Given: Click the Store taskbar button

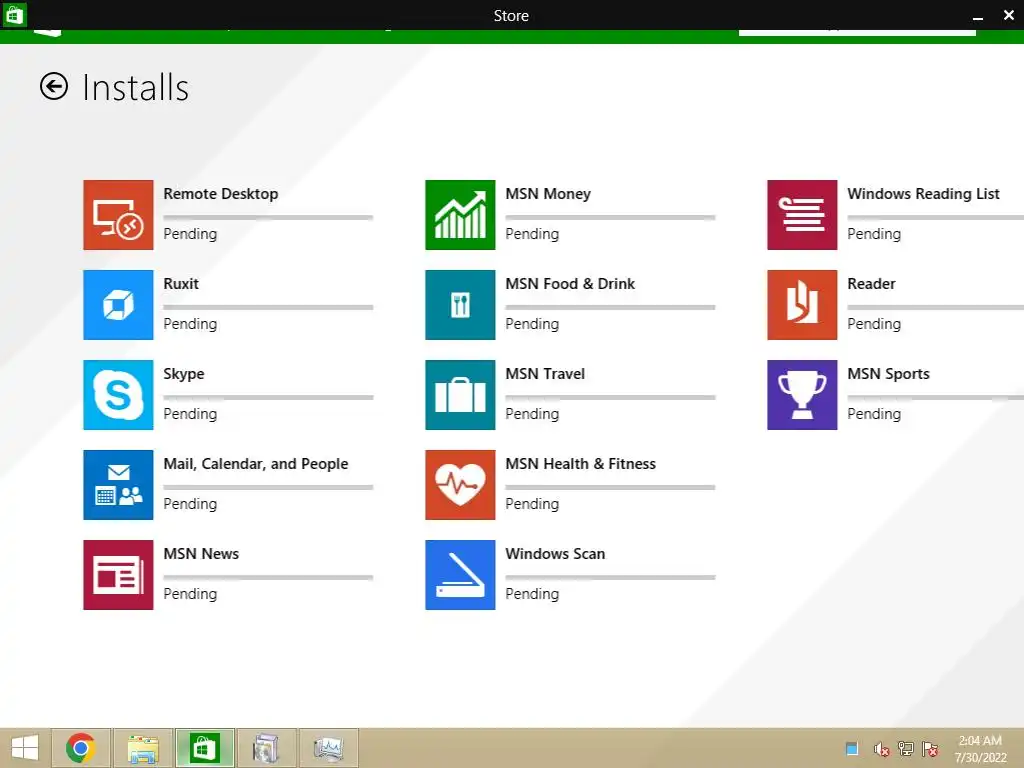Looking at the screenshot, I should click(204, 748).
